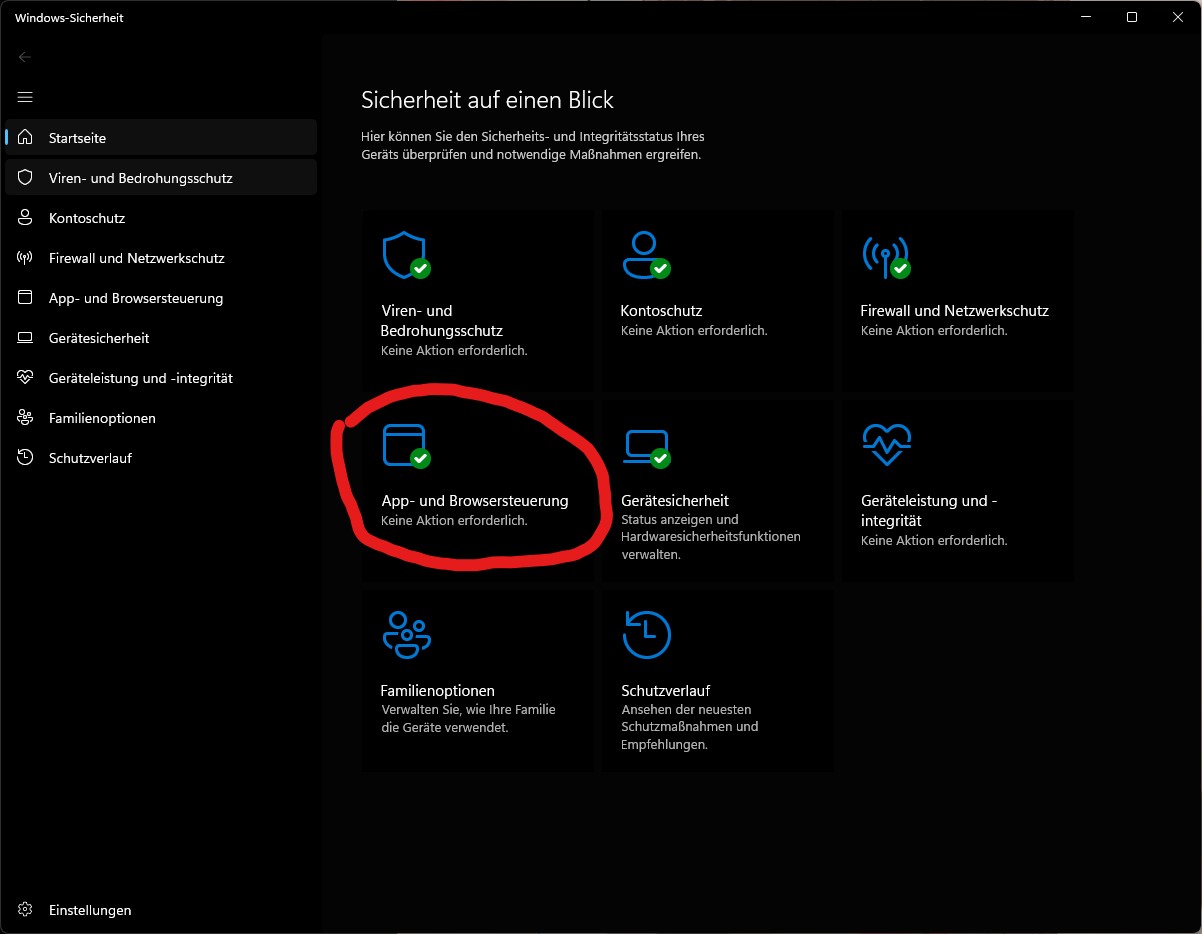This screenshot has height=934, width=1202.
Task: Click the history clock icon on Schutzverlauf tile
Action: coord(646,635)
